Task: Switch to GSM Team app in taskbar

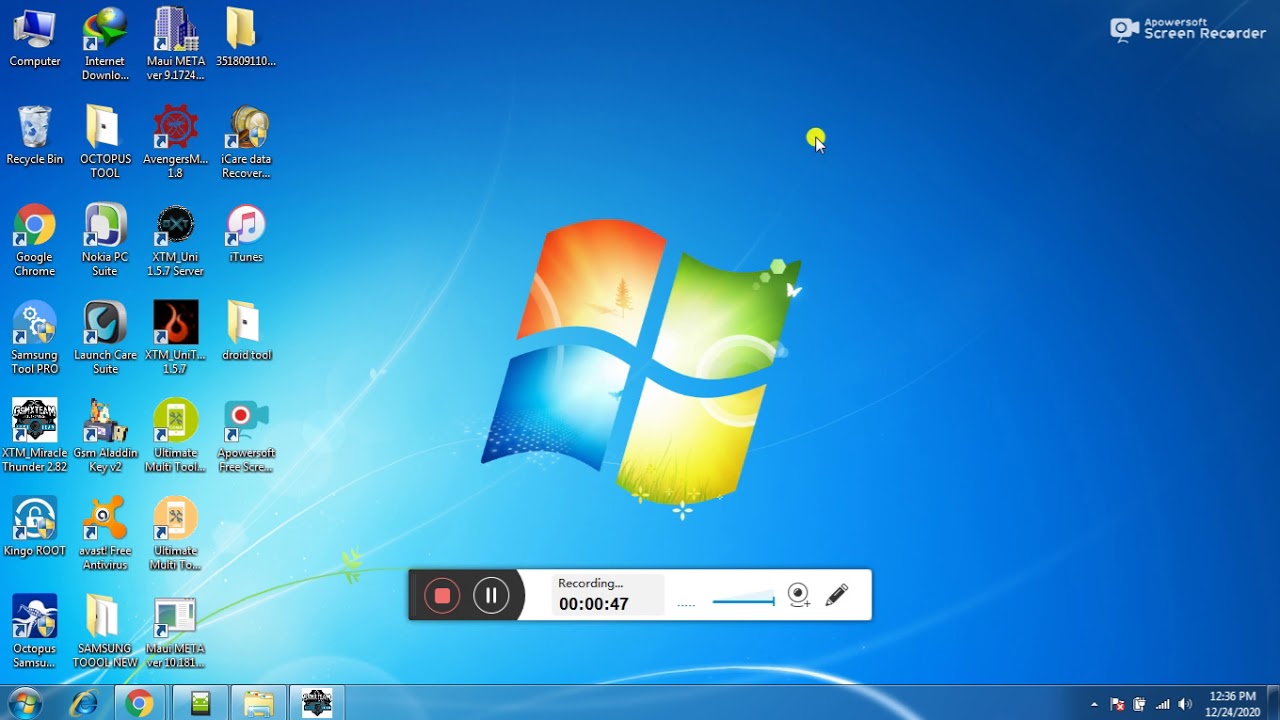Action: tap(317, 704)
